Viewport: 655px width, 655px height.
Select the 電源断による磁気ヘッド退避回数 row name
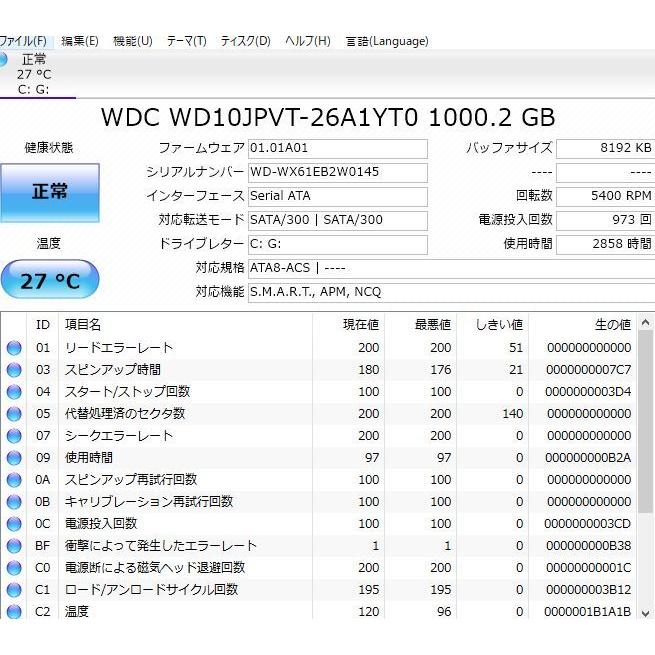pos(155,568)
